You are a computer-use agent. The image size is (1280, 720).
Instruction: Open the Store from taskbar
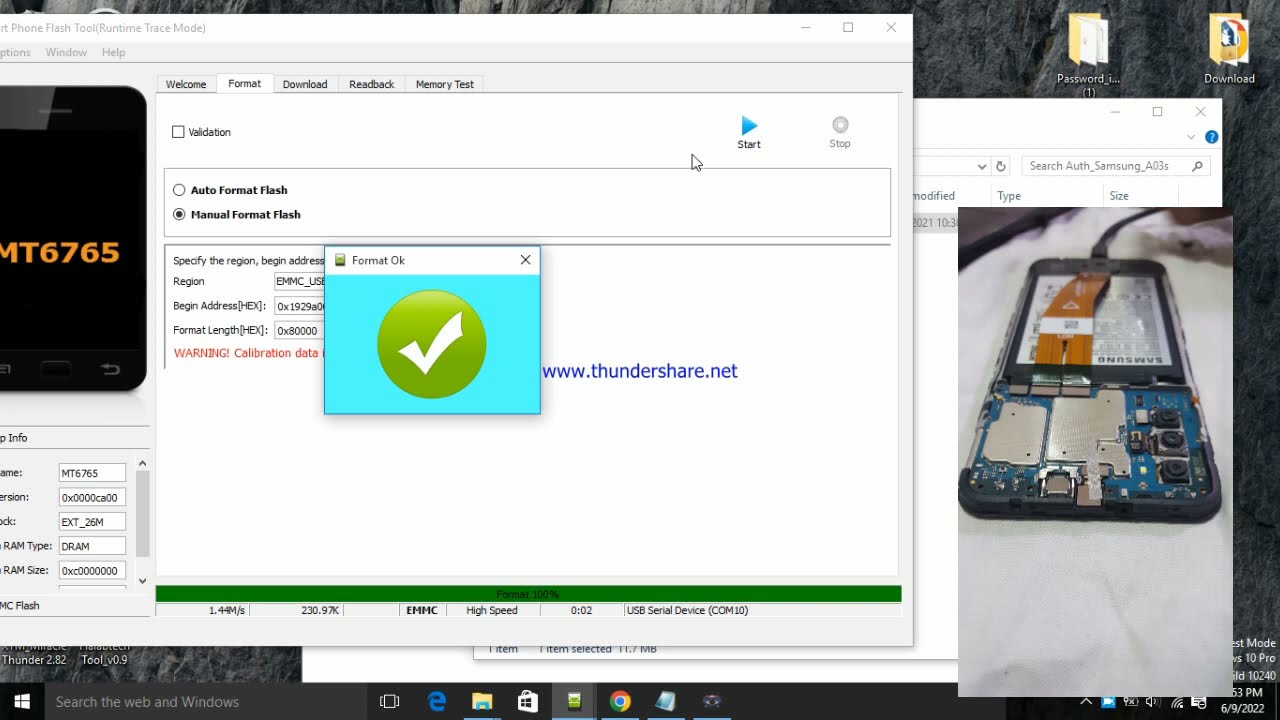pyautogui.click(x=528, y=702)
